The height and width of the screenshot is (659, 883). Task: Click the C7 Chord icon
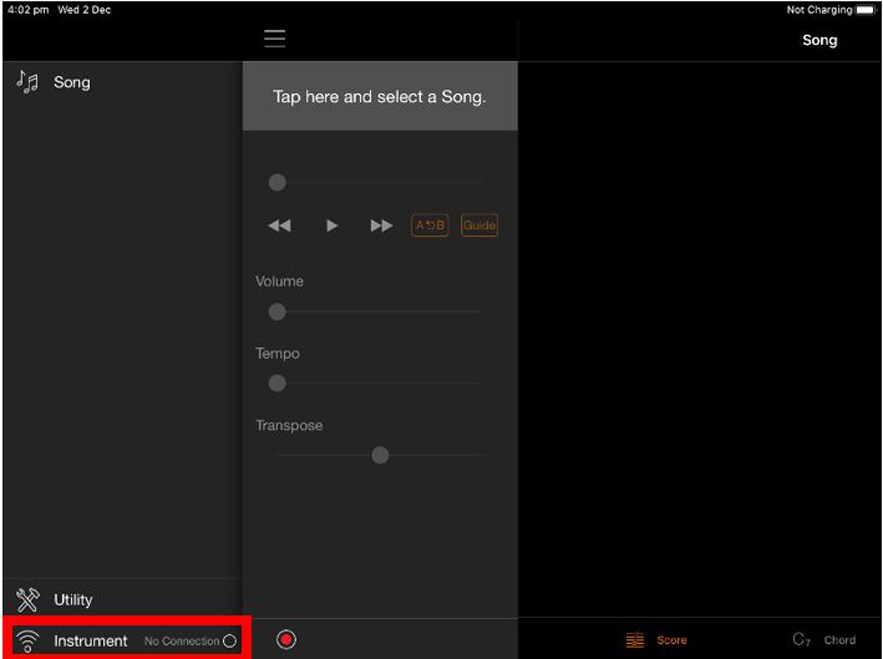point(801,640)
